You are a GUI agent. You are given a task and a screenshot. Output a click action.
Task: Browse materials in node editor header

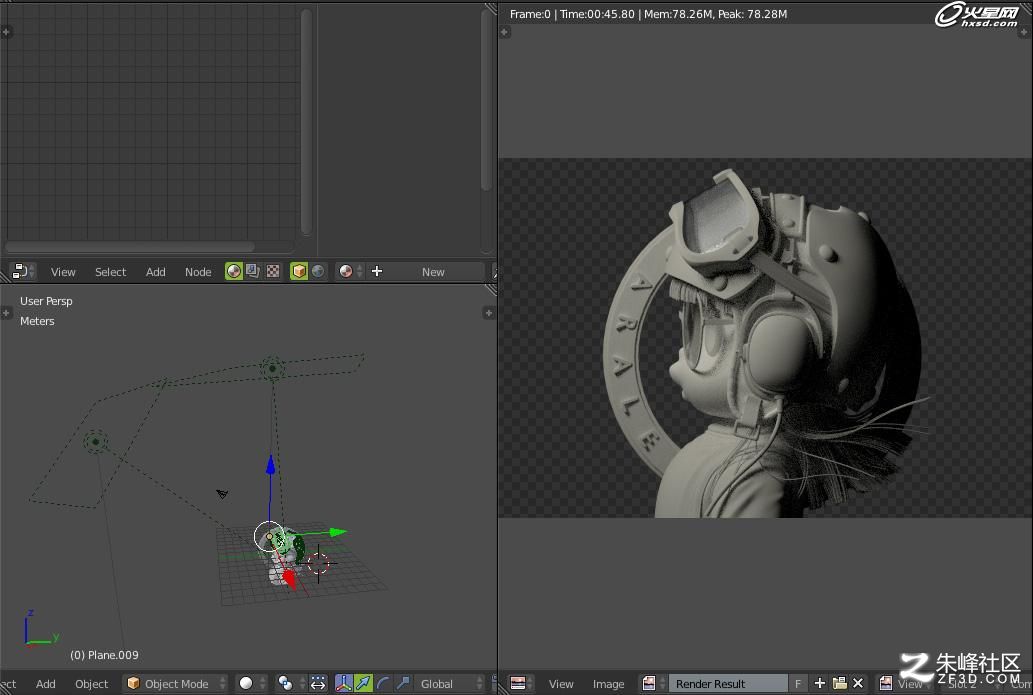point(350,271)
